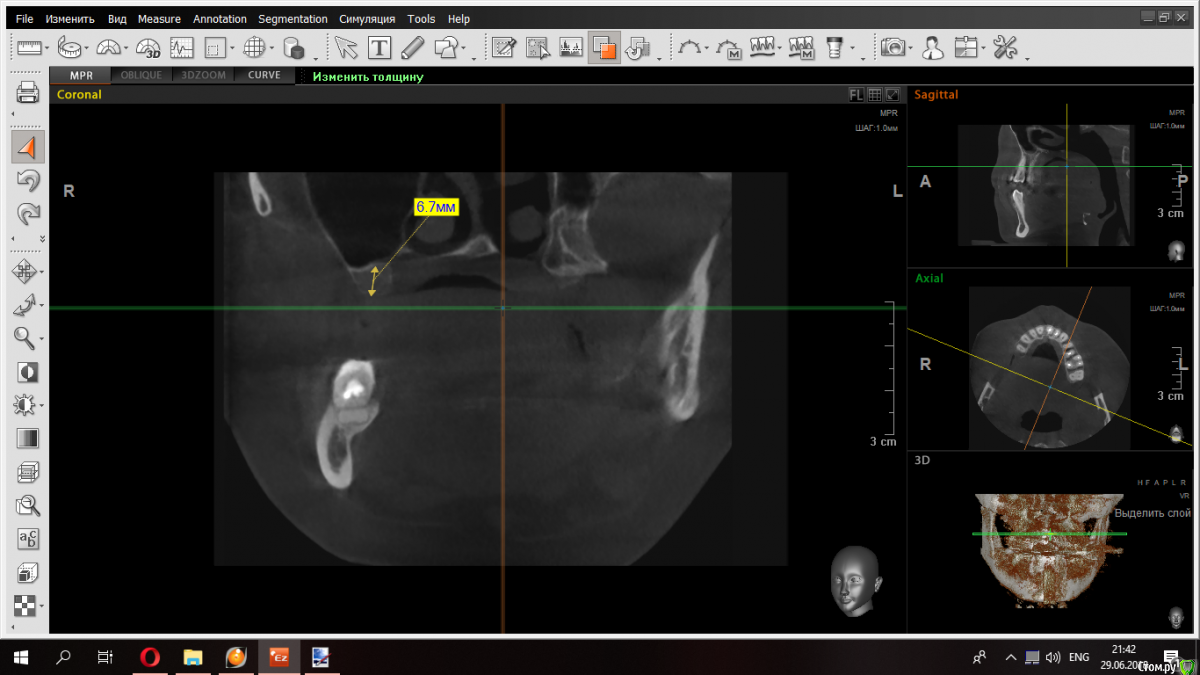Image resolution: width=1200 pixels, height=675 pixels.
Task: Click the 6.7мм measurement label
Action: click(x=436, y=207)
